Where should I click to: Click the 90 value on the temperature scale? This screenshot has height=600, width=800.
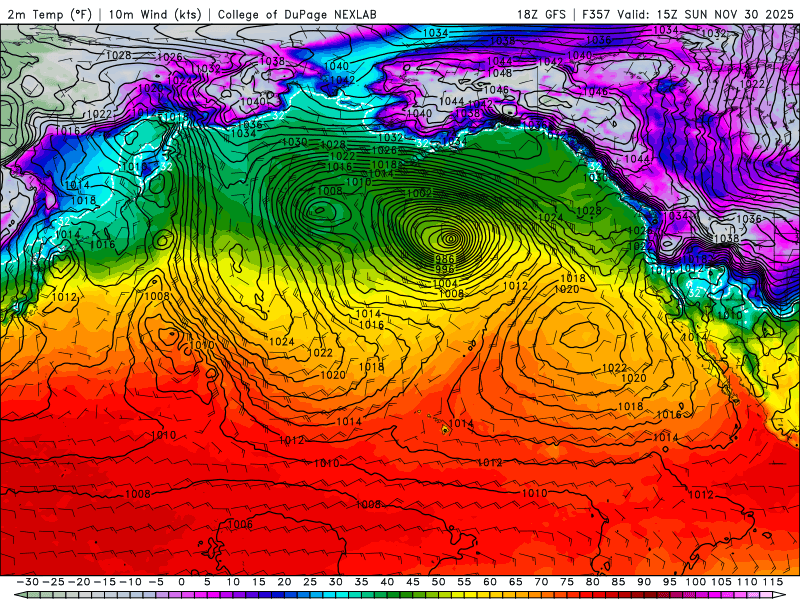coord(644,582)
